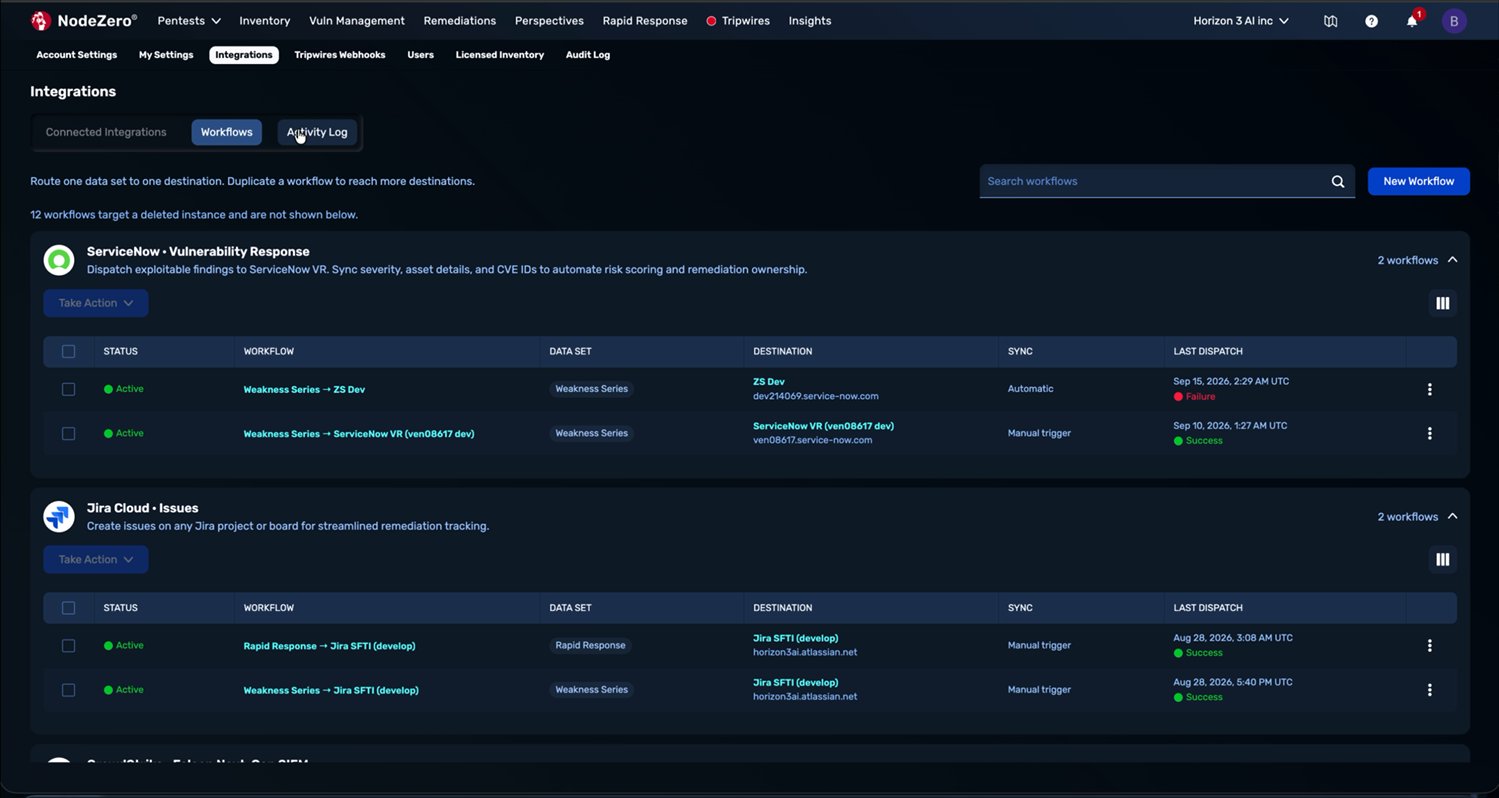This screenshot has width=1499, height=798.
Task: Open Weakness Series → ServiceNow VR workflow link
Action: 359,434
